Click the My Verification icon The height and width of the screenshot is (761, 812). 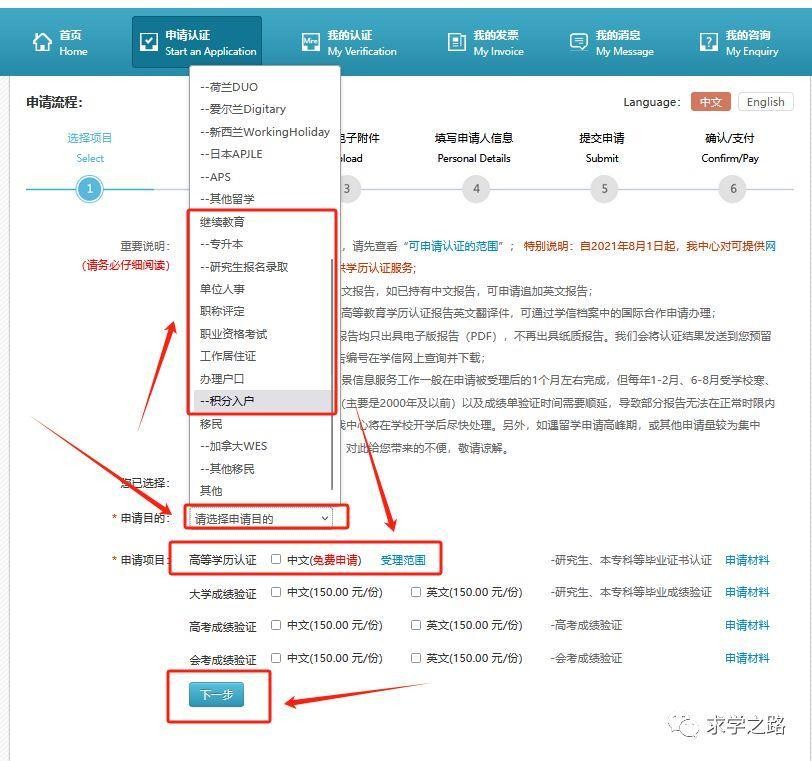(x=310, y=42)
